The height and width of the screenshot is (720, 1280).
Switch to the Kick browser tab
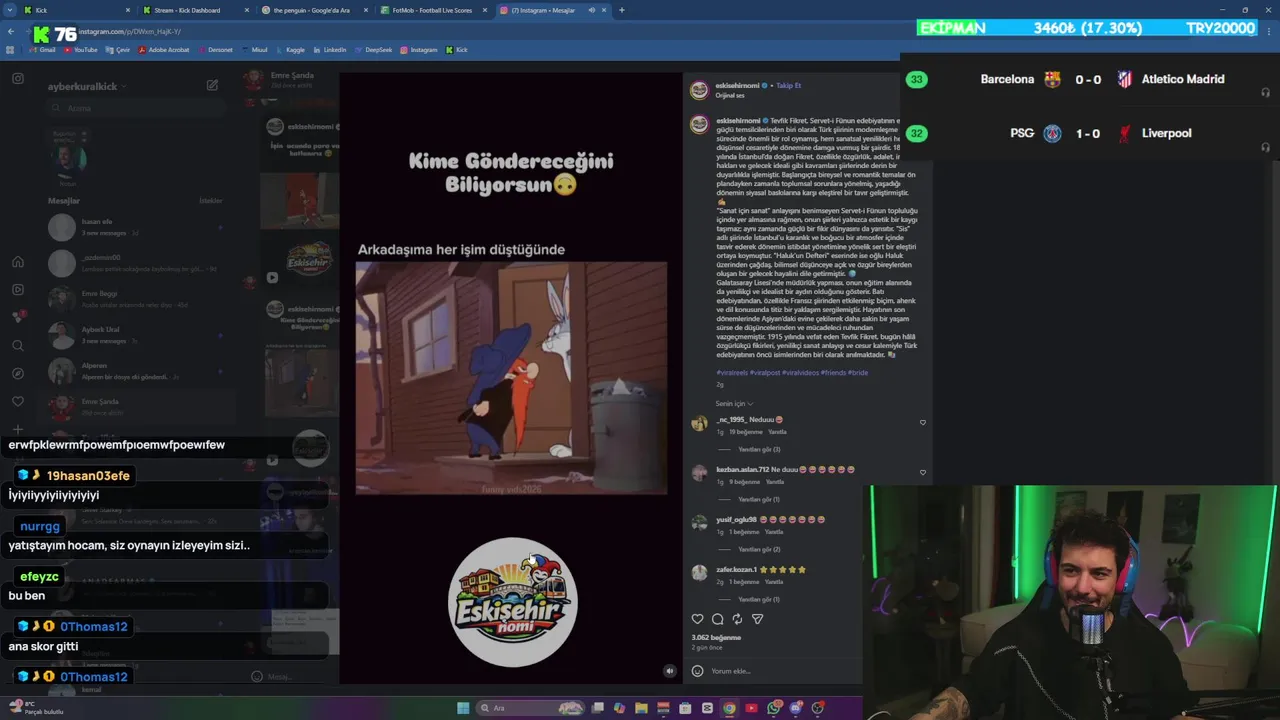pos(76,10)
